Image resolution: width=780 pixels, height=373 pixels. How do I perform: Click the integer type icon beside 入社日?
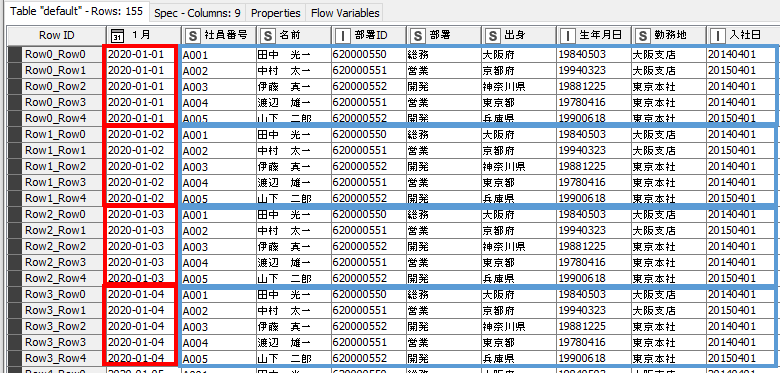[x=717, y=35]
